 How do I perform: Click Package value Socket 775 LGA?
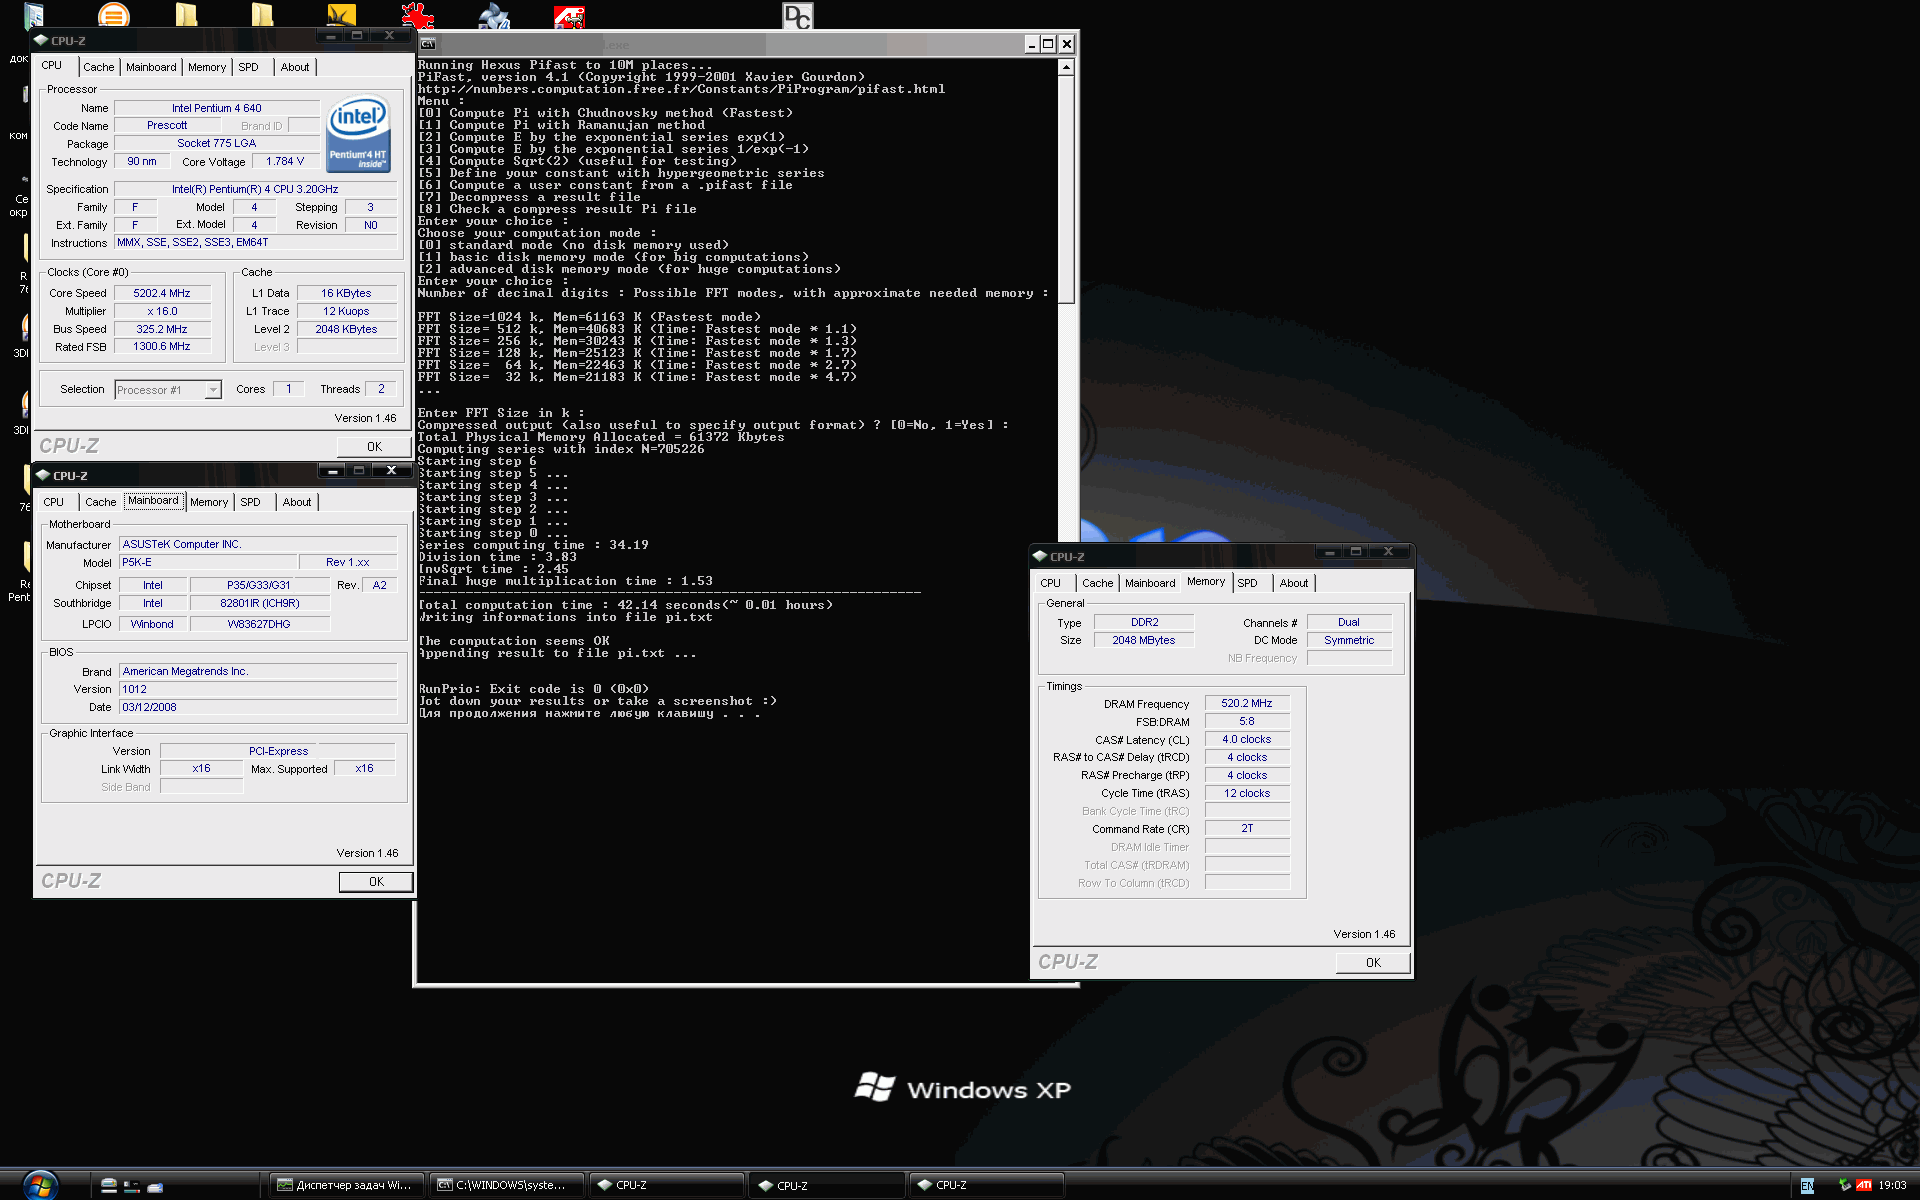pyautogui.click(x=217, y=143)
